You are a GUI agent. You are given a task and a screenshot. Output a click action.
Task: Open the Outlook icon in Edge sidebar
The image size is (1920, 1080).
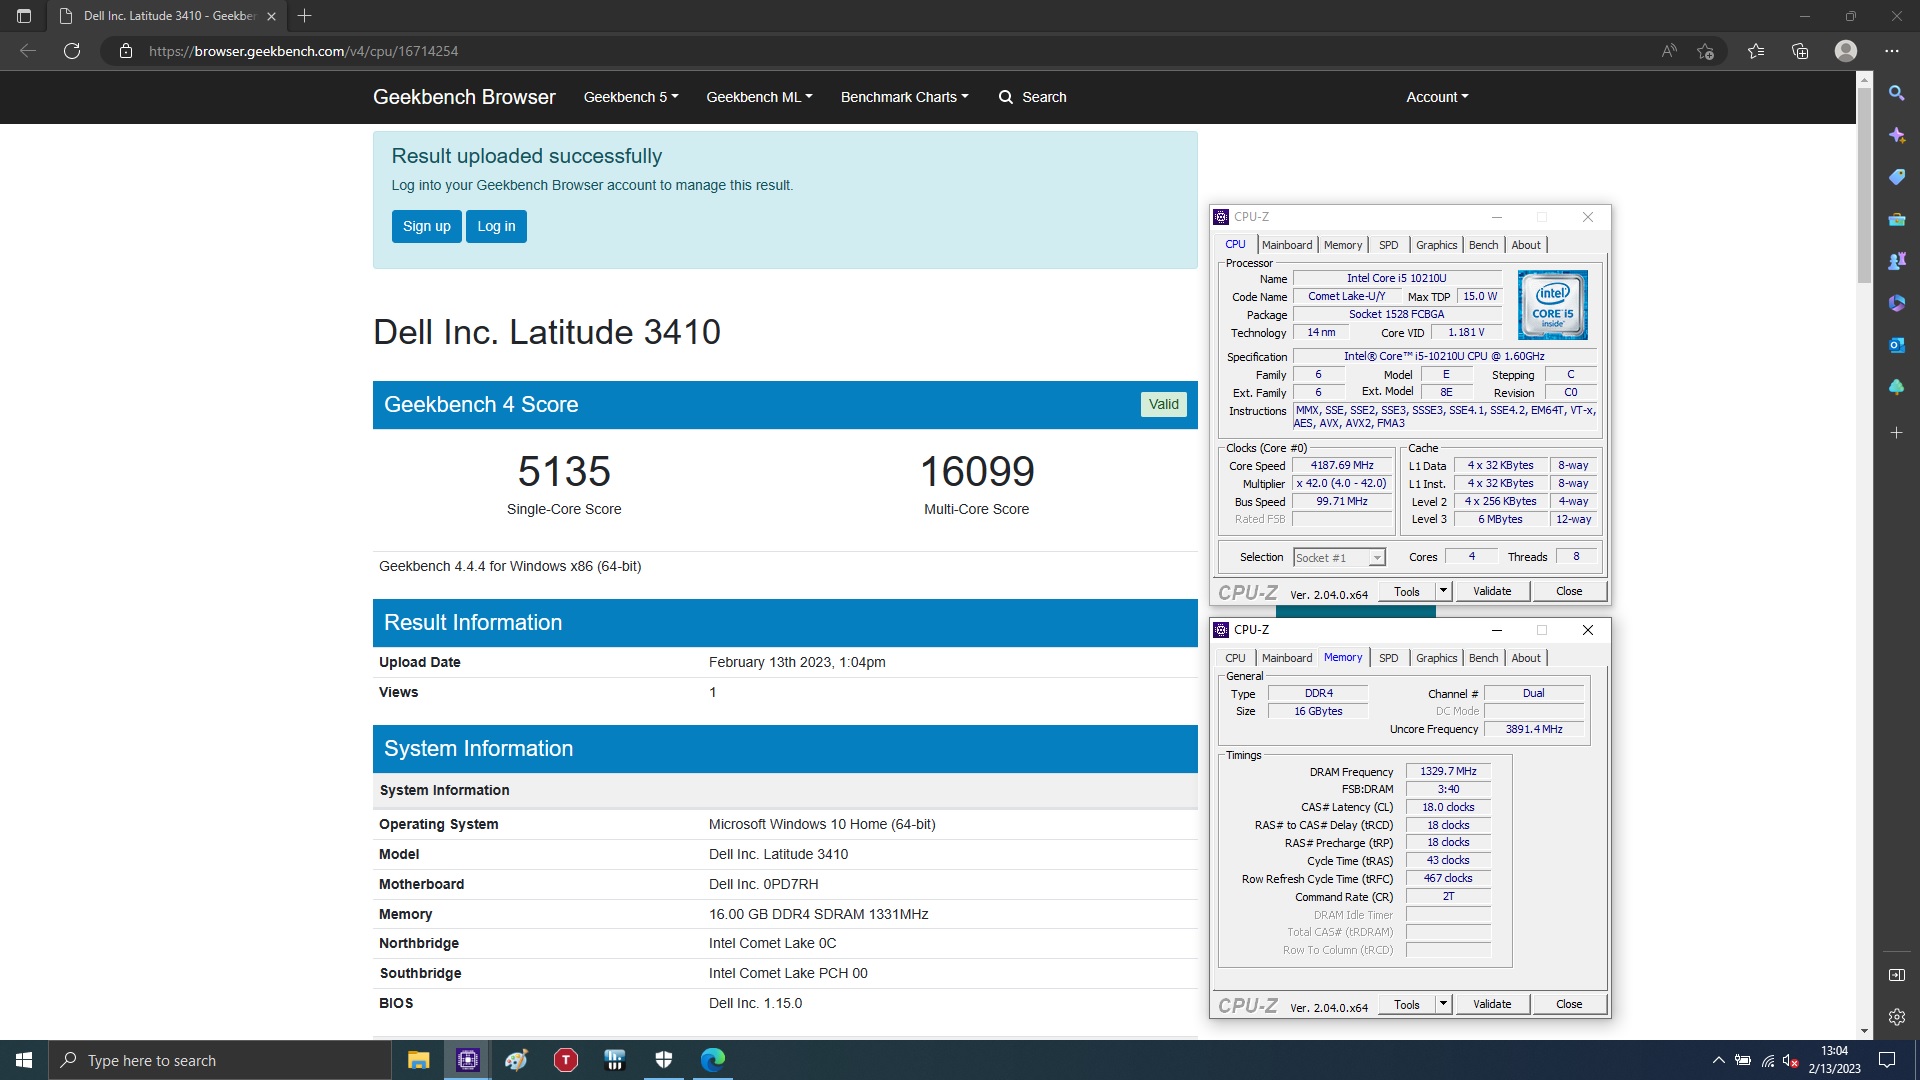point(1896,345)
